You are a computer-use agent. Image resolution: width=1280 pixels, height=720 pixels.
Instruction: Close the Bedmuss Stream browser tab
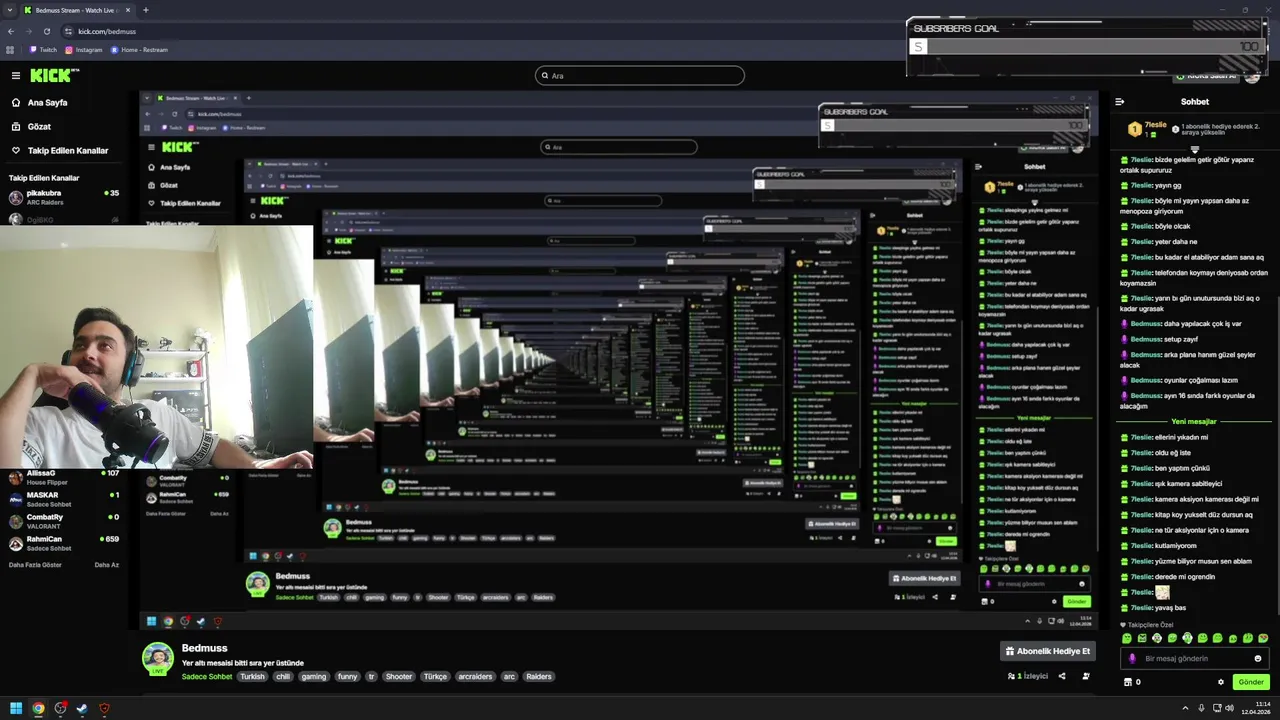(x=128, y=10)
